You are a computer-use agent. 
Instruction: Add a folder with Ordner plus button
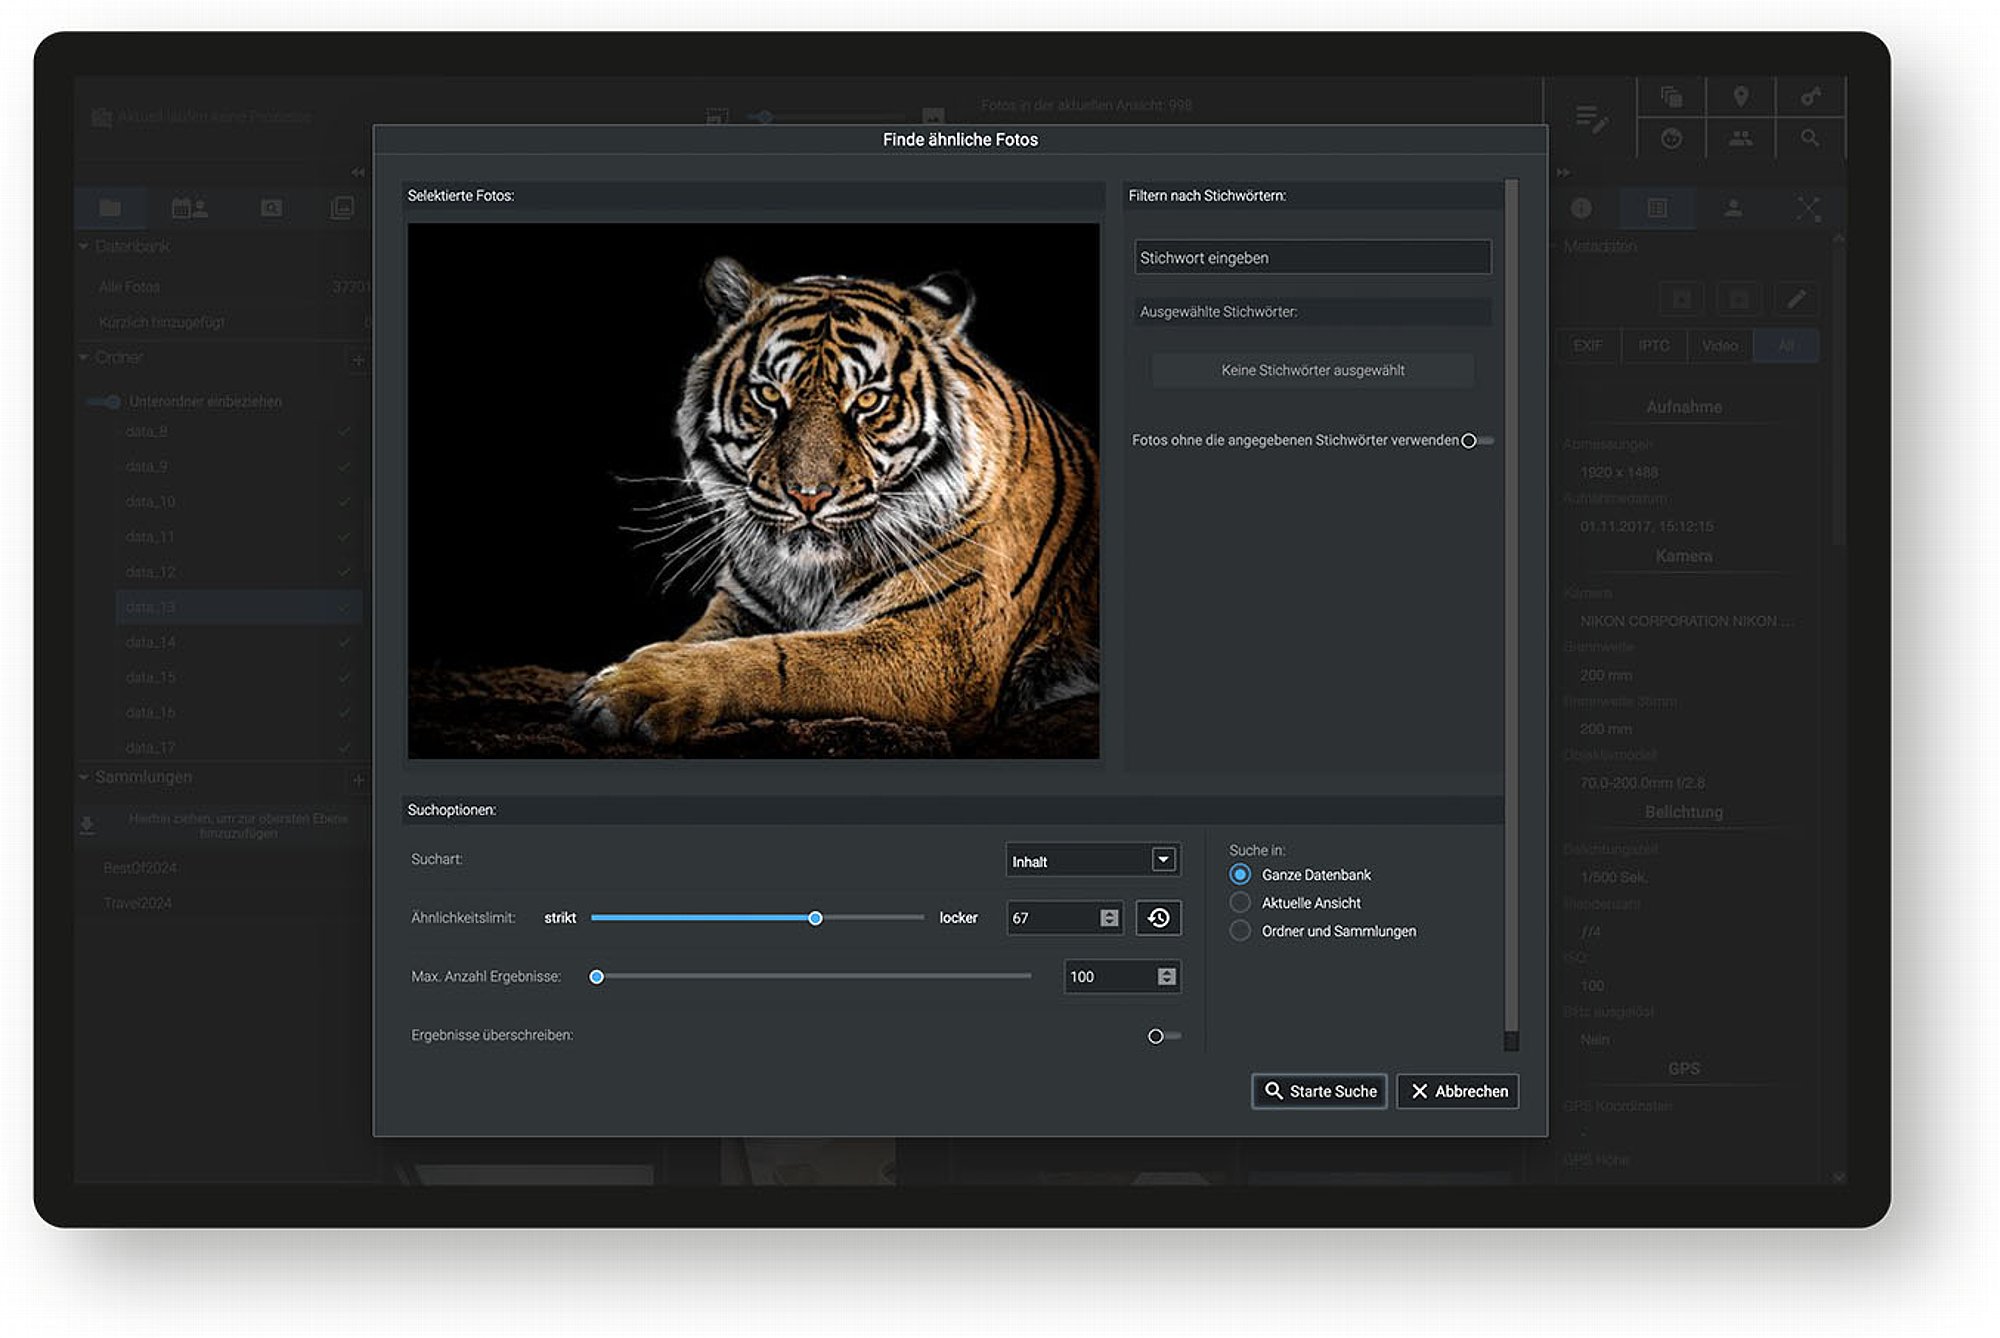click(357, 360)
